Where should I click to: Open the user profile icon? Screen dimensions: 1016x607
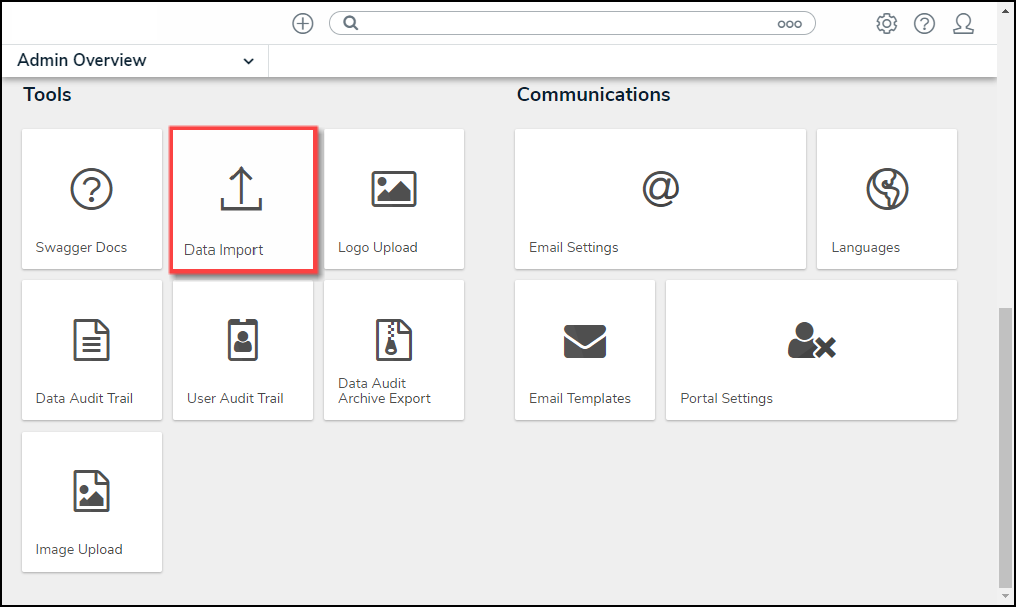963,23
